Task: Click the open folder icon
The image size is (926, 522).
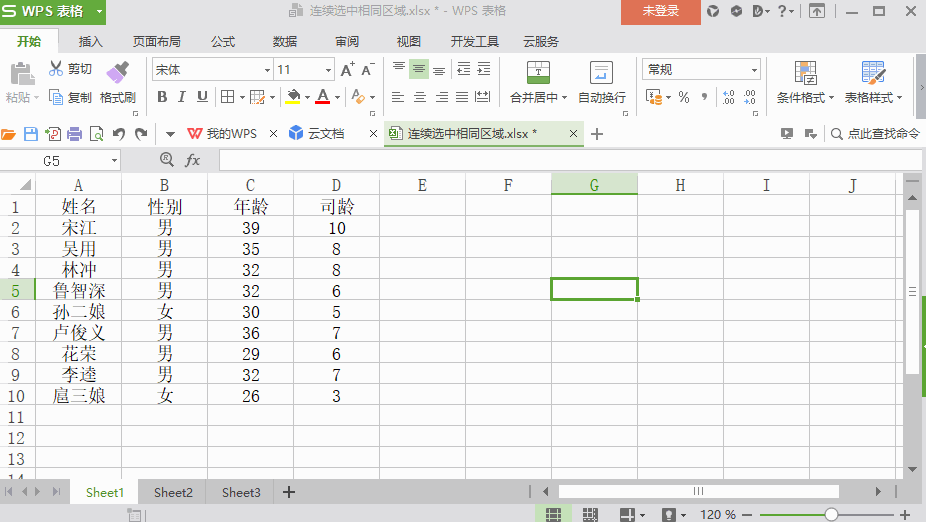Action: pos(8,135)
